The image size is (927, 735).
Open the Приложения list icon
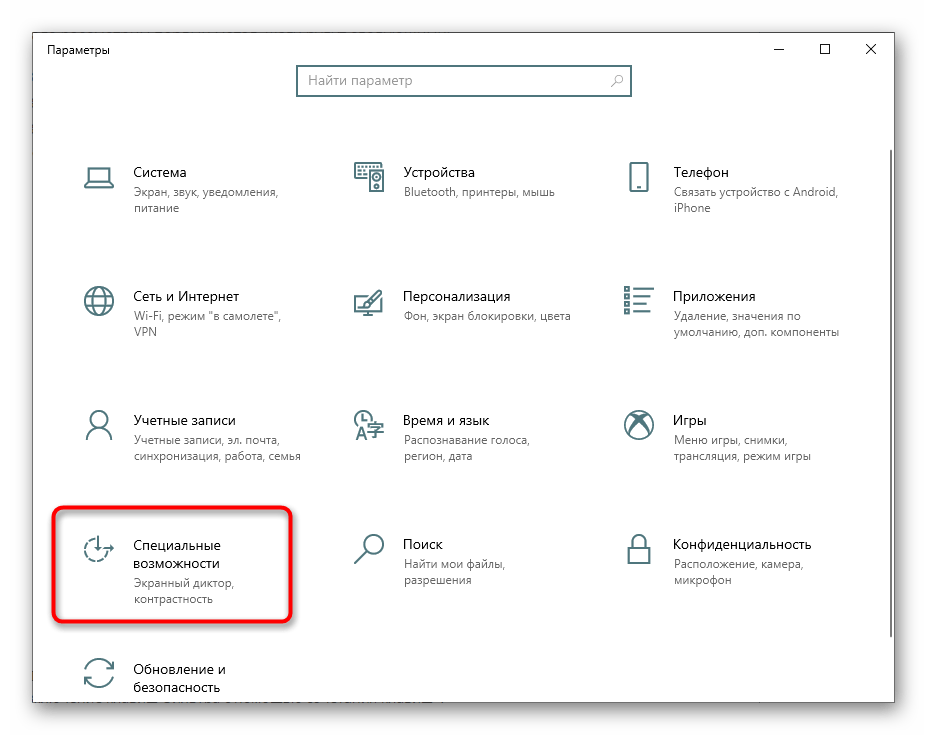tap(638, 300)
